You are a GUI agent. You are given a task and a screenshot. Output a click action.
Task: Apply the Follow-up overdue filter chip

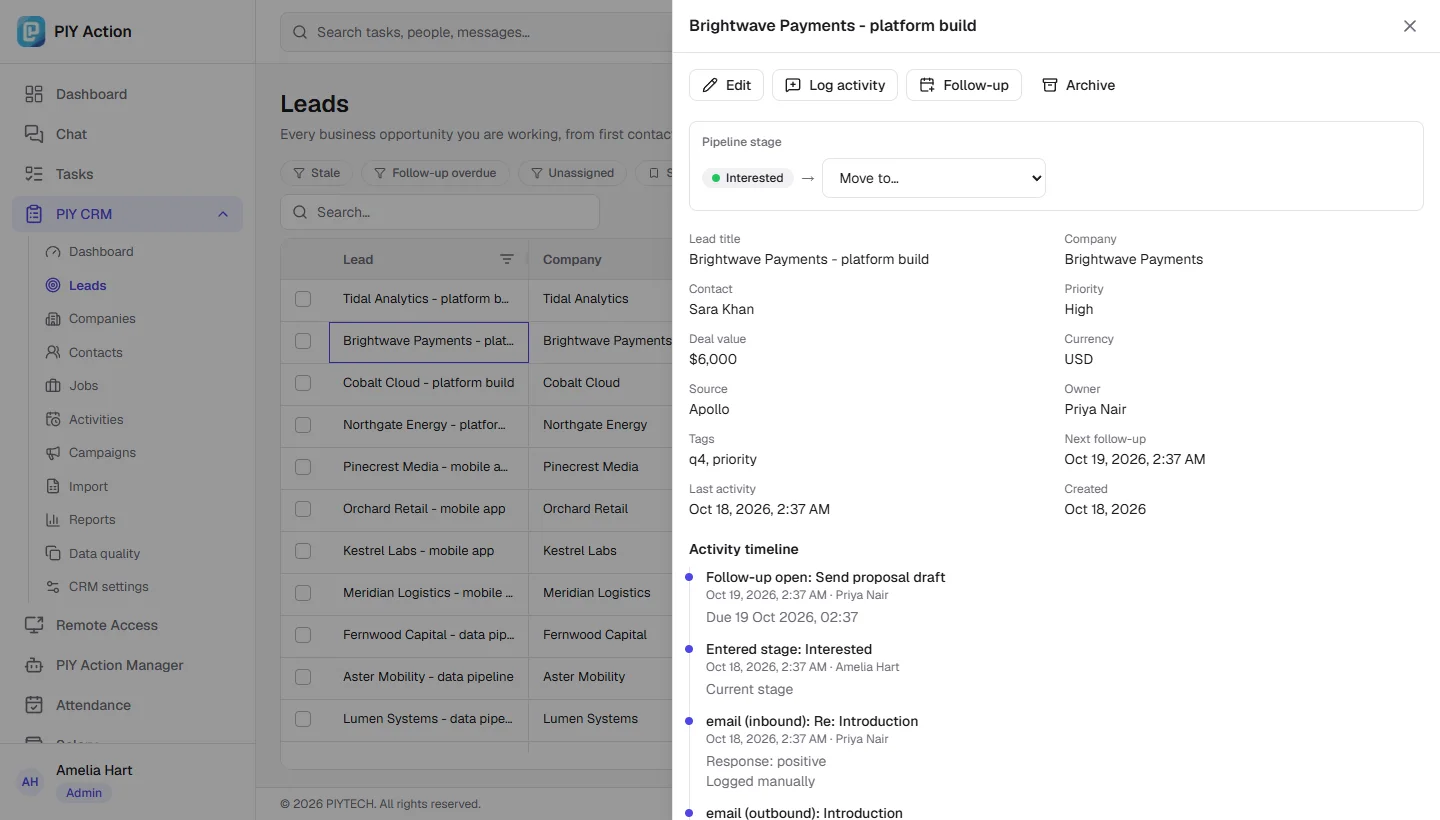click(x=435, y=173)
